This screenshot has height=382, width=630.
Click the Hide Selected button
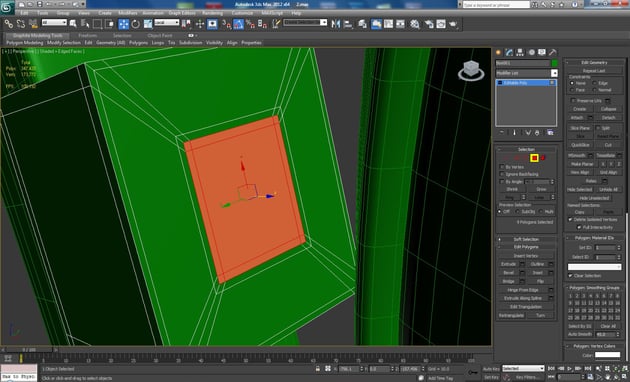tap(579, 189)
